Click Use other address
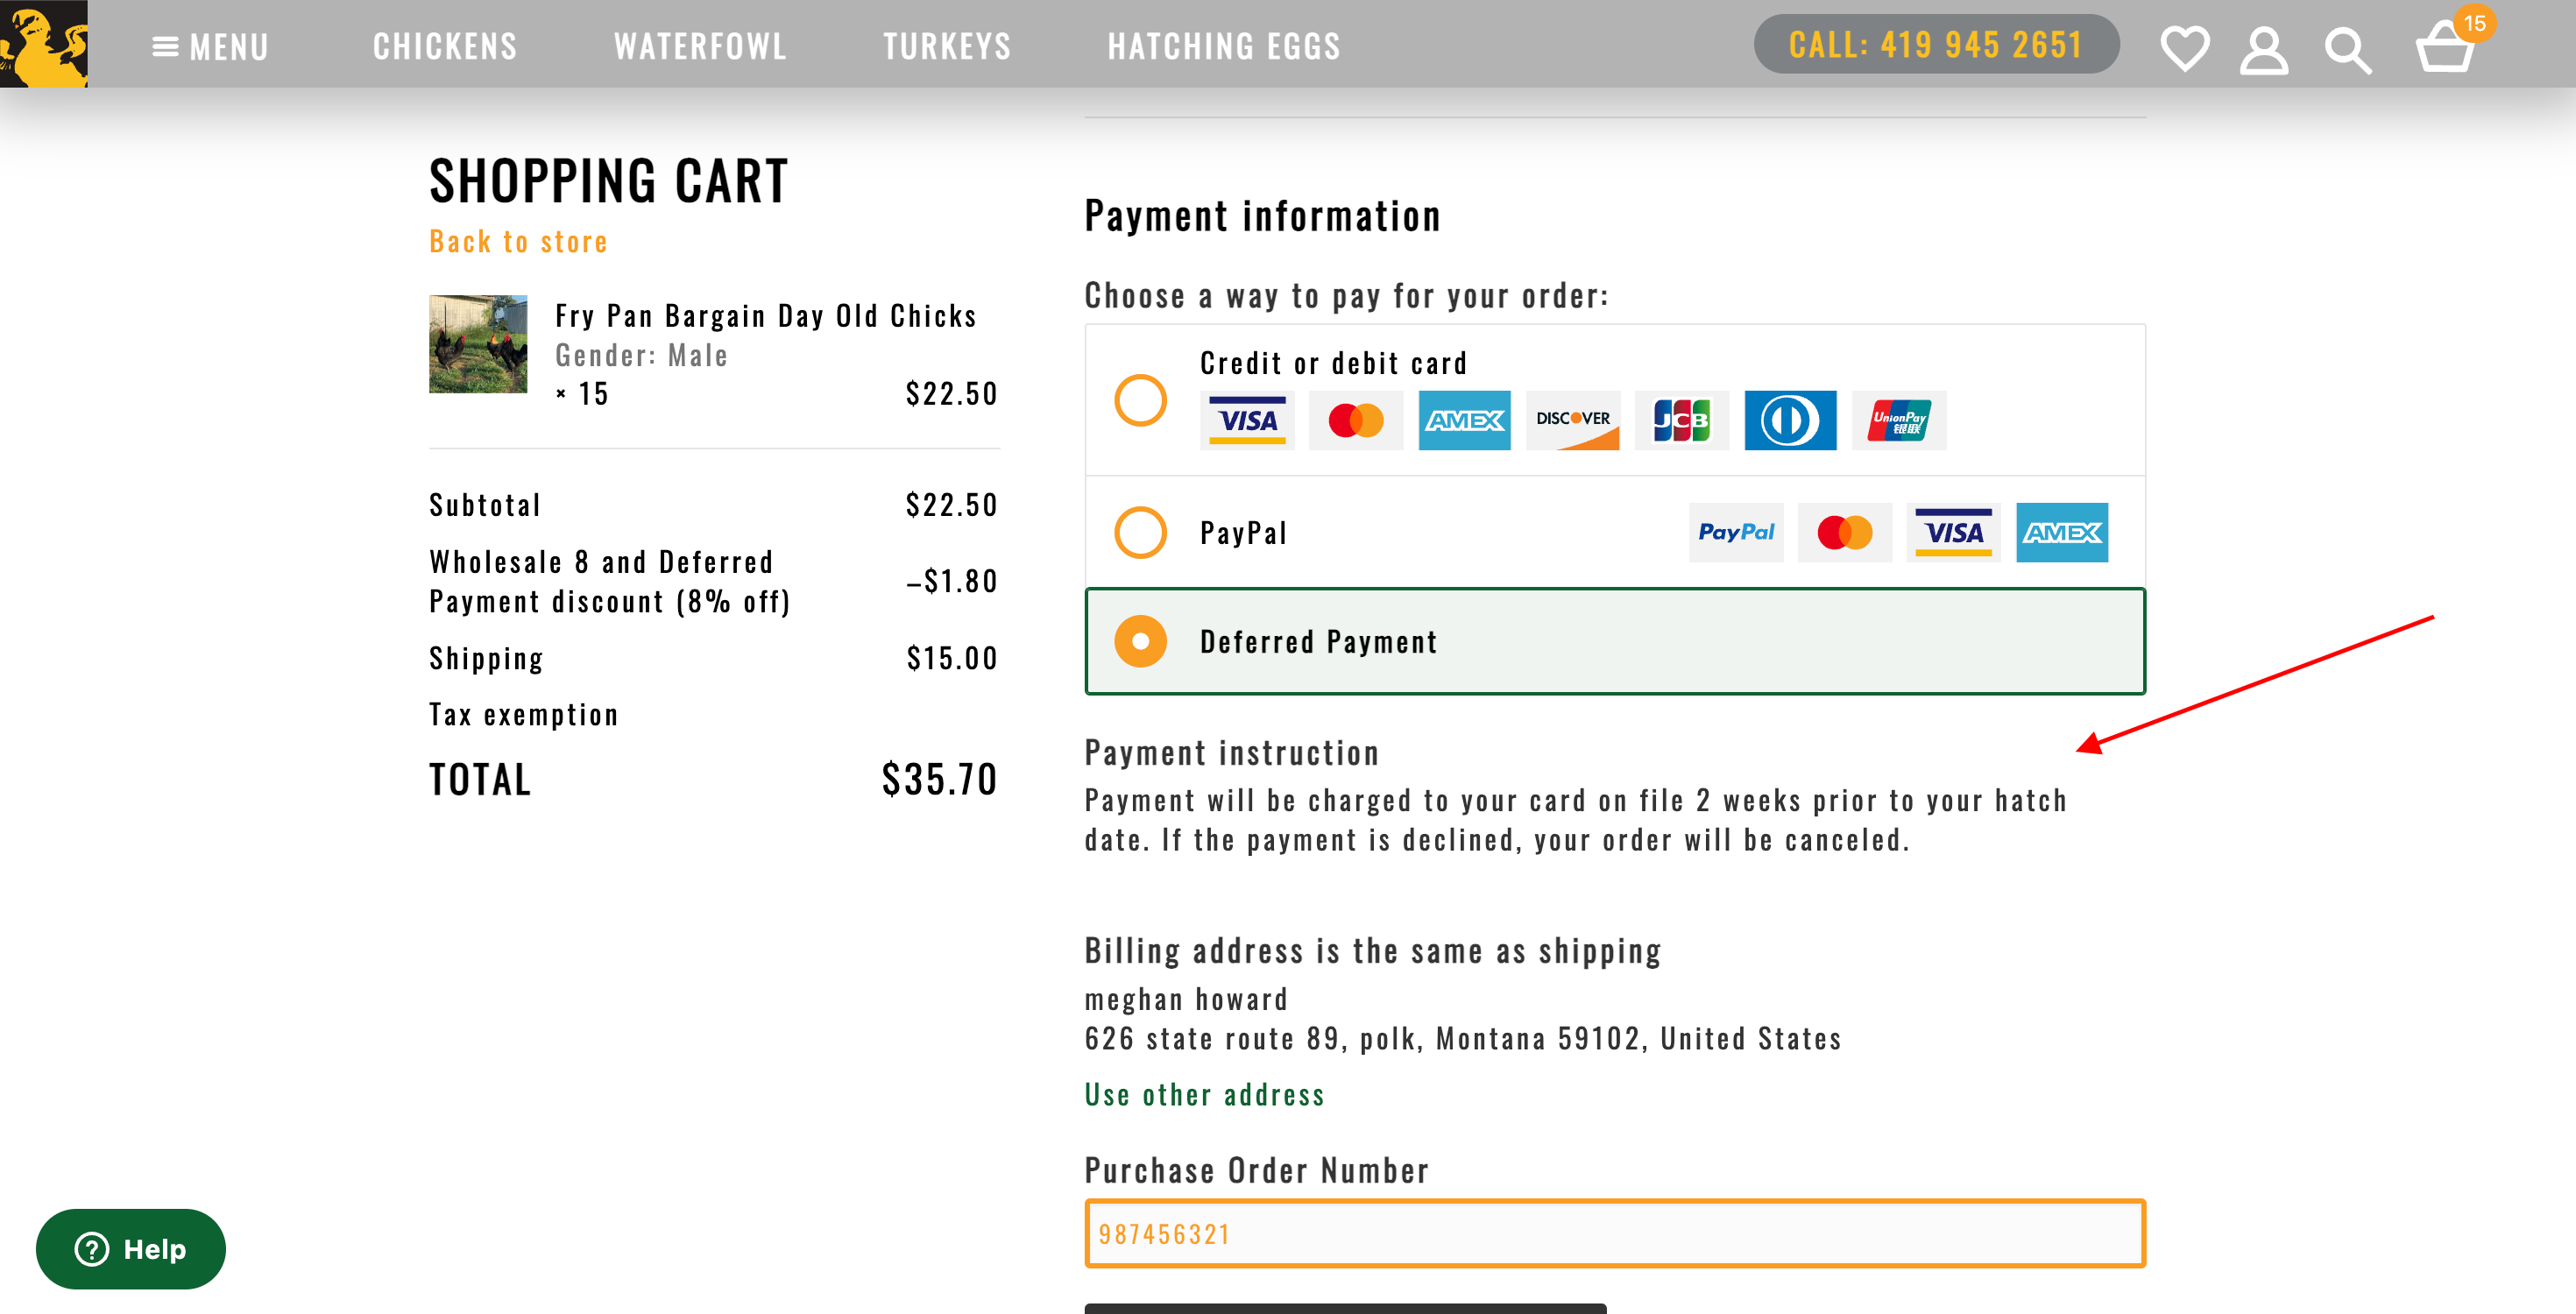 1204,1094
